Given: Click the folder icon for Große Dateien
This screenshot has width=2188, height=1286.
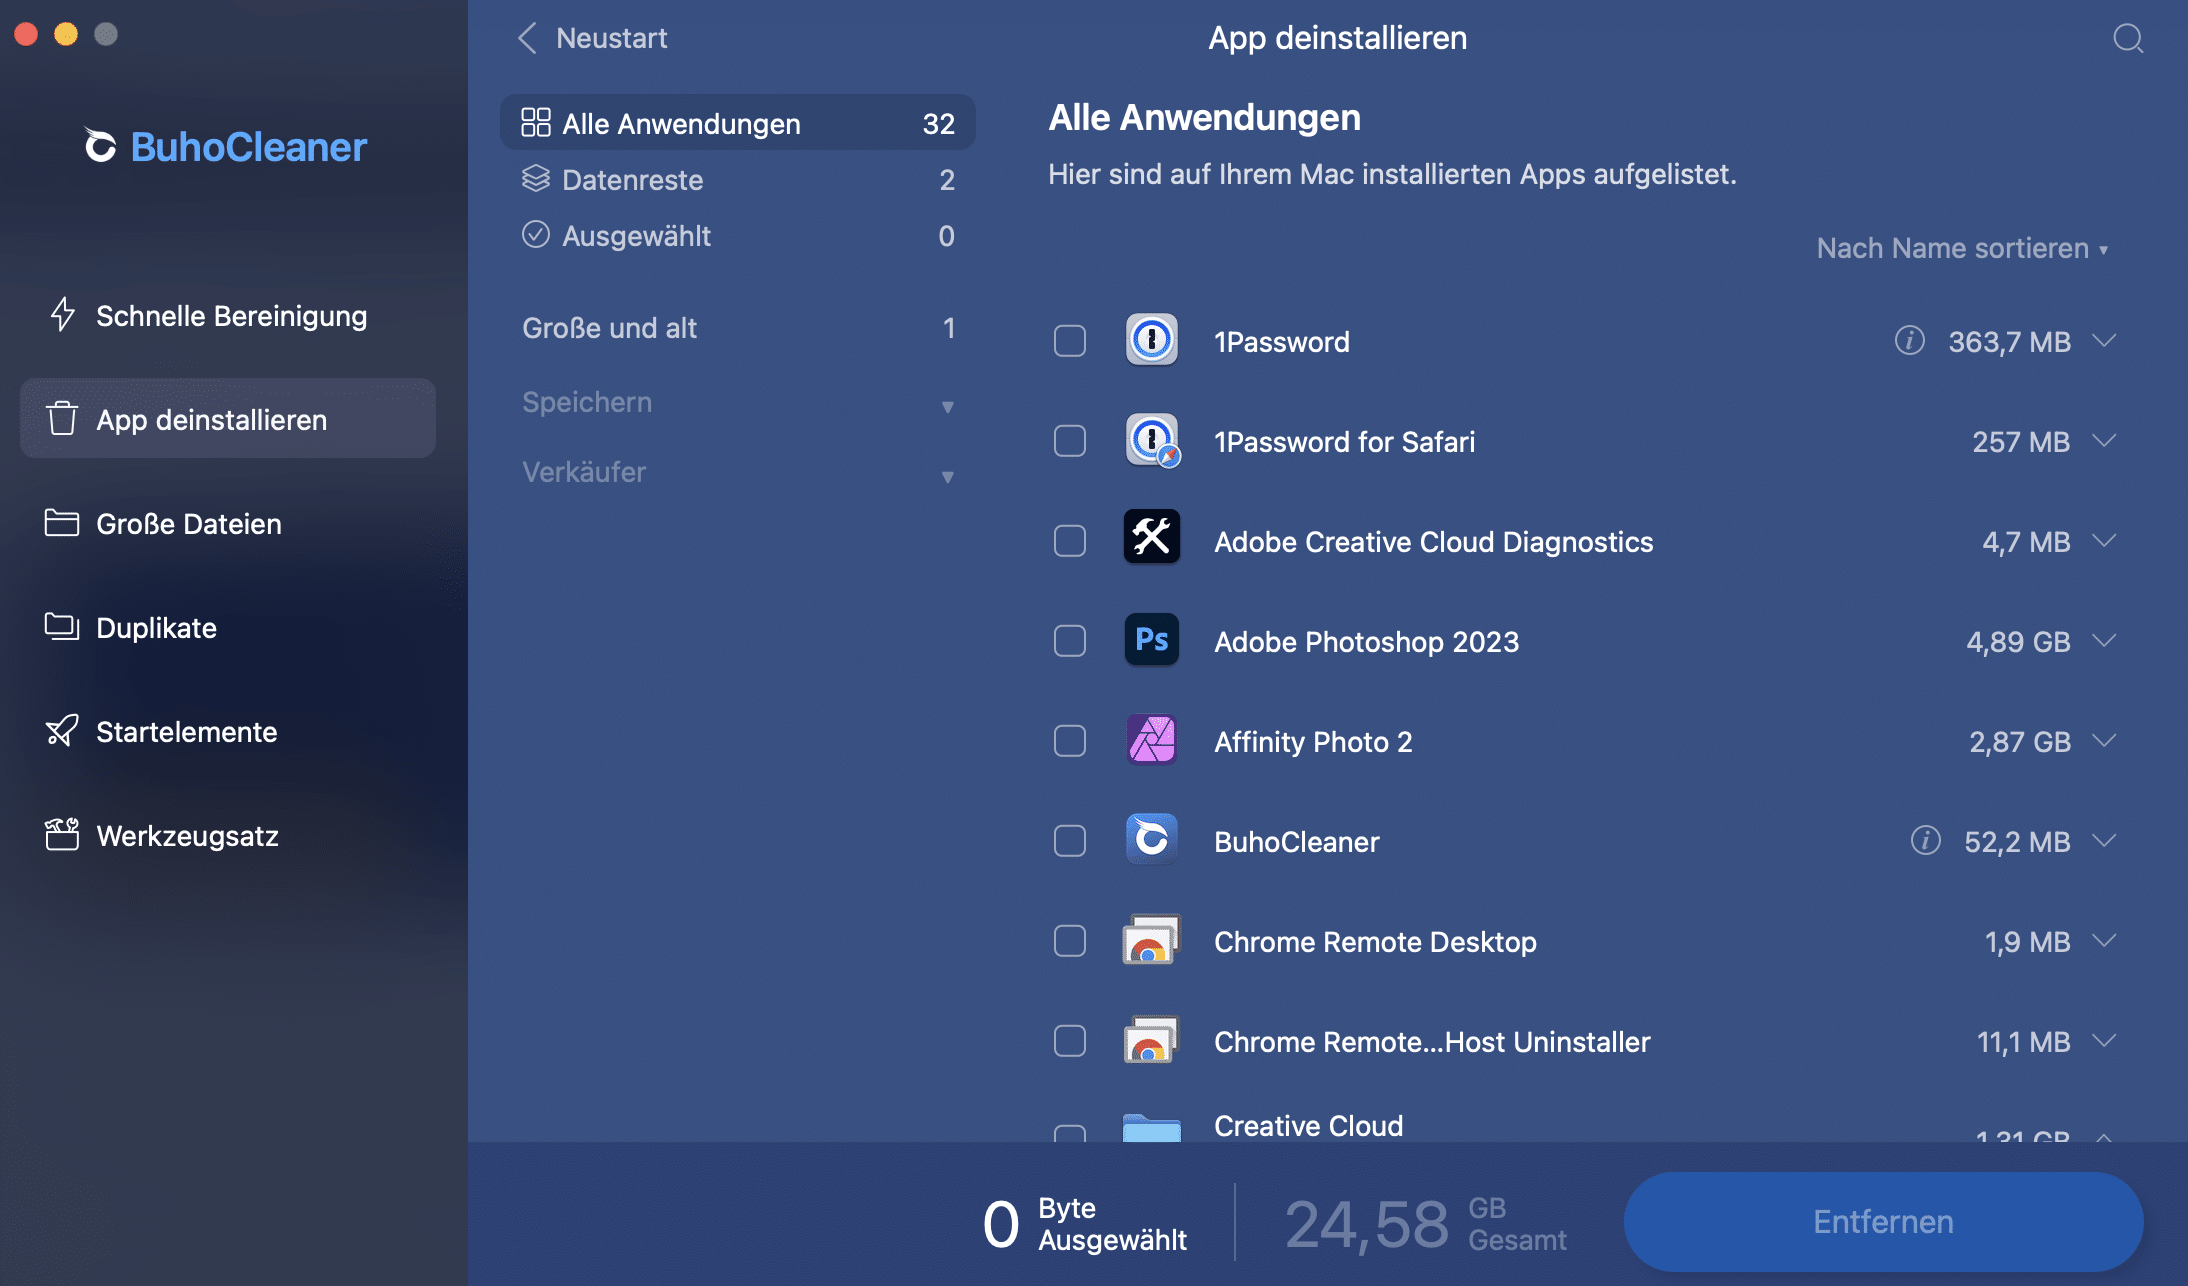Looking at the screenshot, I should click(x=62, y=523).
